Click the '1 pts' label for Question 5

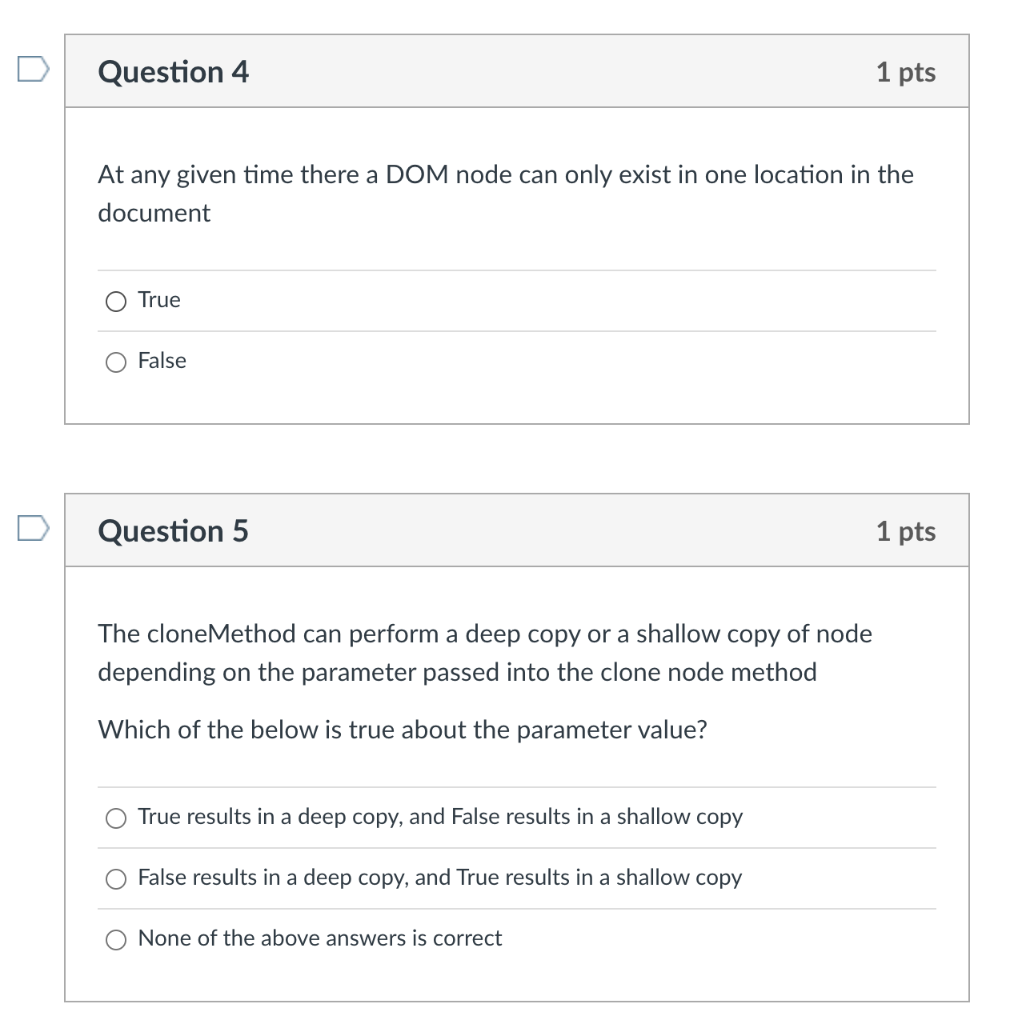(907, 531)
